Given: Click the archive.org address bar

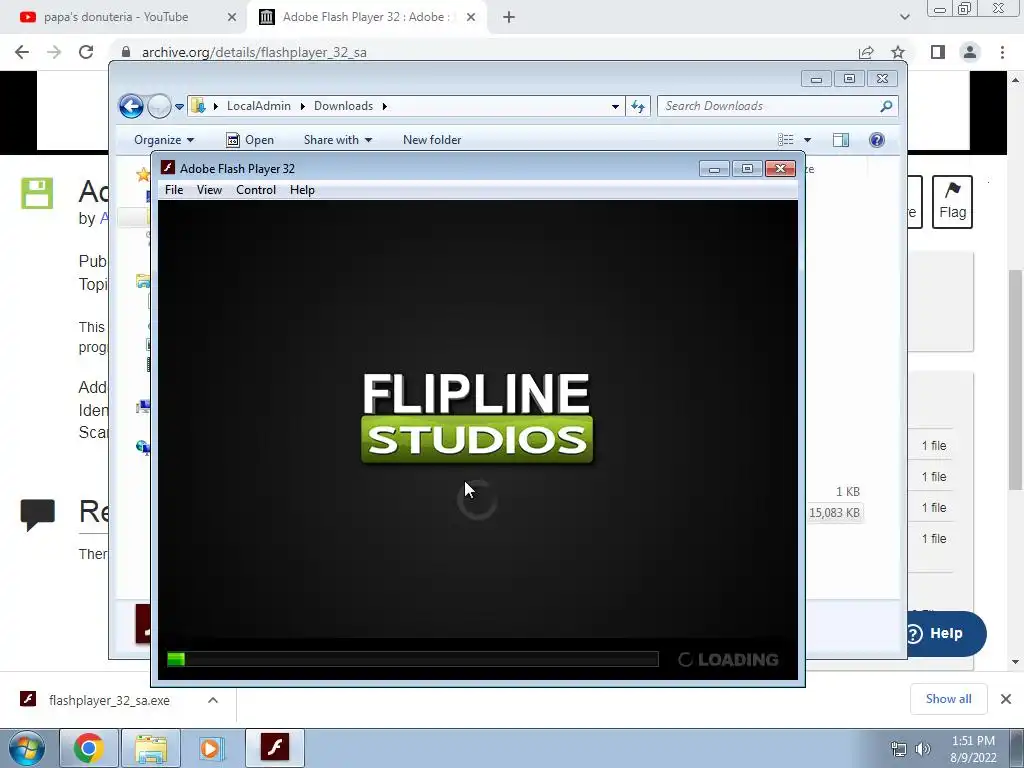Looking at the screenshot, I should pos(483,52).
